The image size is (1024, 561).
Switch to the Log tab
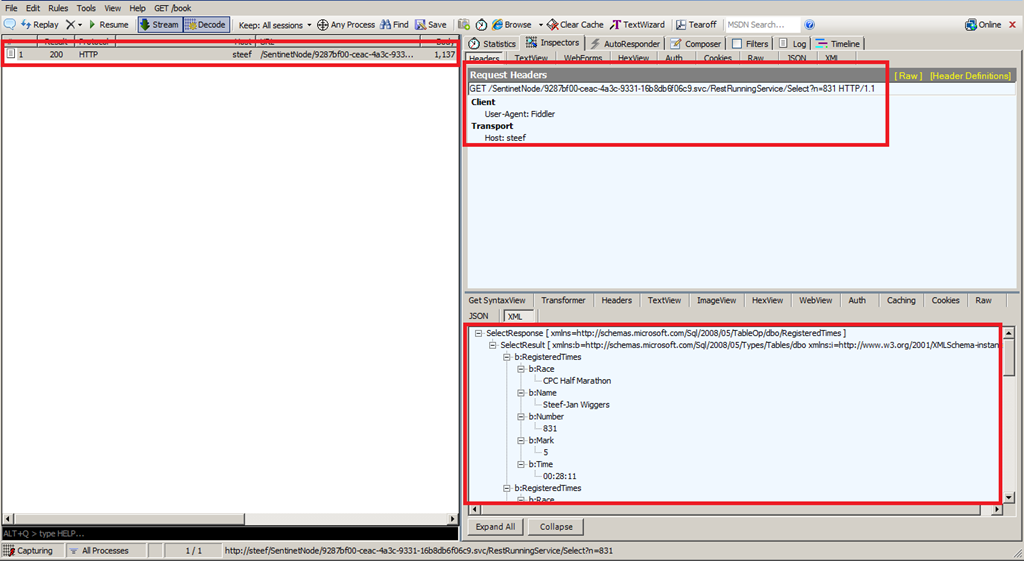(792, 43)
